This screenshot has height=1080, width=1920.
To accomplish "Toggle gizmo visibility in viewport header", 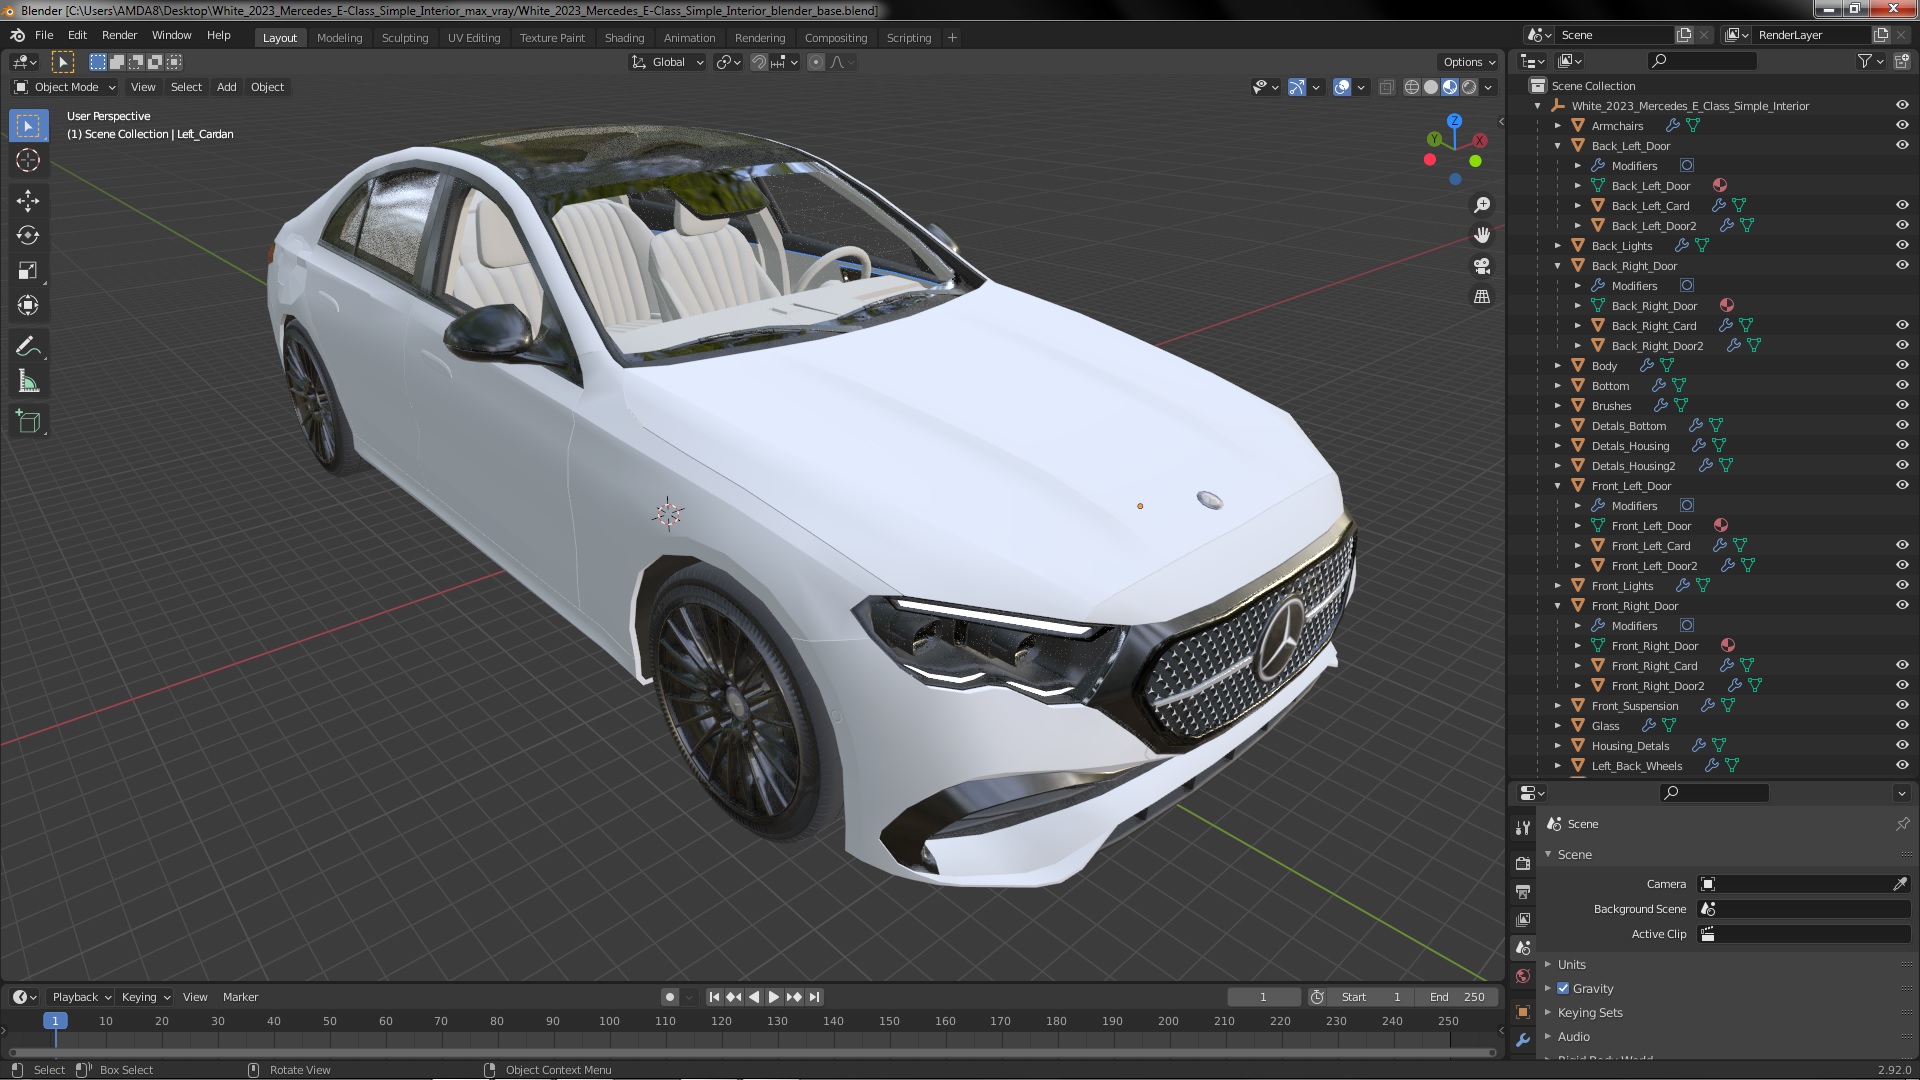I will [1296, 88].
